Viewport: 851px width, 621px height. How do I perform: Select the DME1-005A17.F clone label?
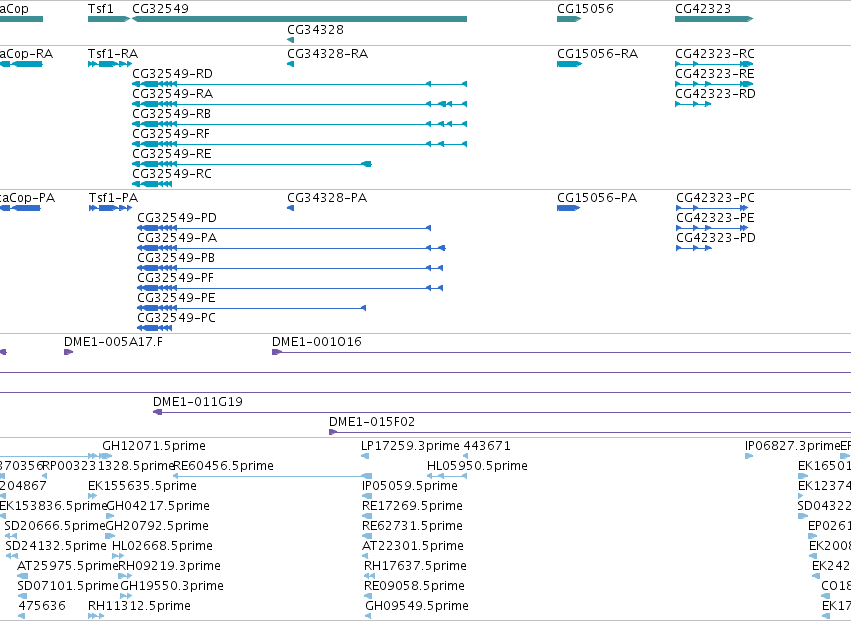tap(113, 342)
